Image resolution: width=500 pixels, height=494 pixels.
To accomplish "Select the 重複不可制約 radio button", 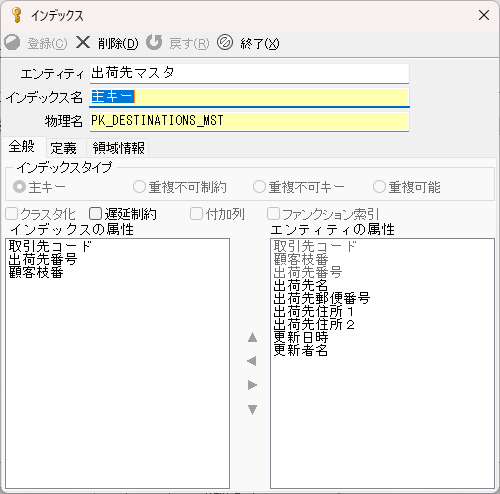I will [180, 187].
